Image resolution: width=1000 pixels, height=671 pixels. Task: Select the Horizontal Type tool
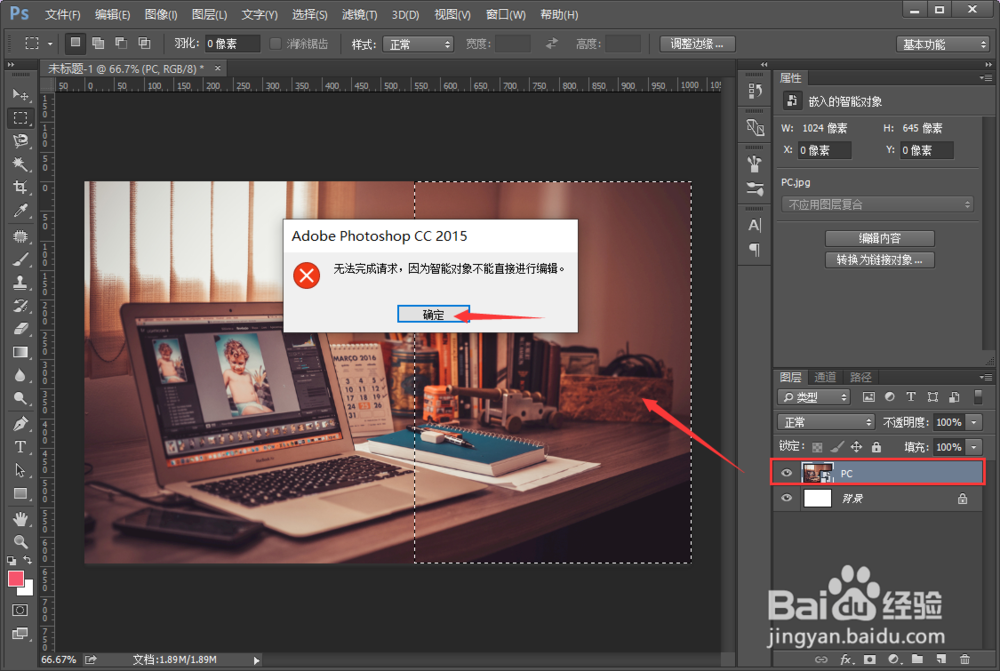(20, 446)
